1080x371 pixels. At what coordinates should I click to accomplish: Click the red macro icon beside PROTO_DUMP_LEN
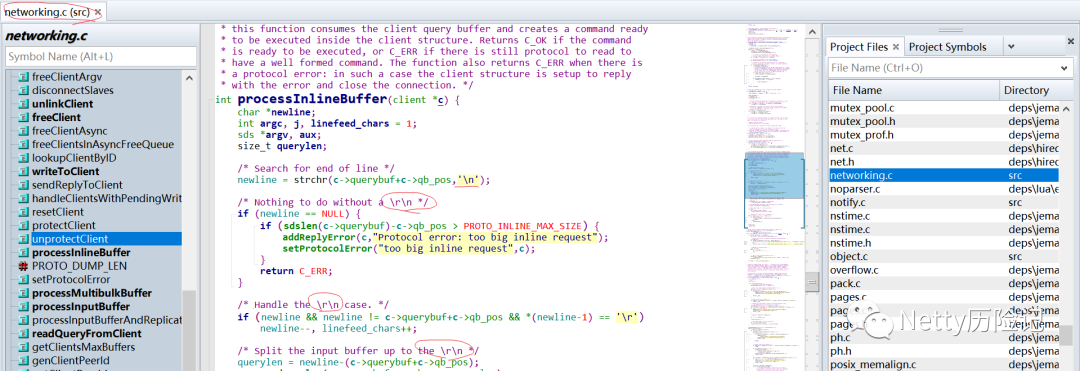pyautogui.click(x=23, y=266)
